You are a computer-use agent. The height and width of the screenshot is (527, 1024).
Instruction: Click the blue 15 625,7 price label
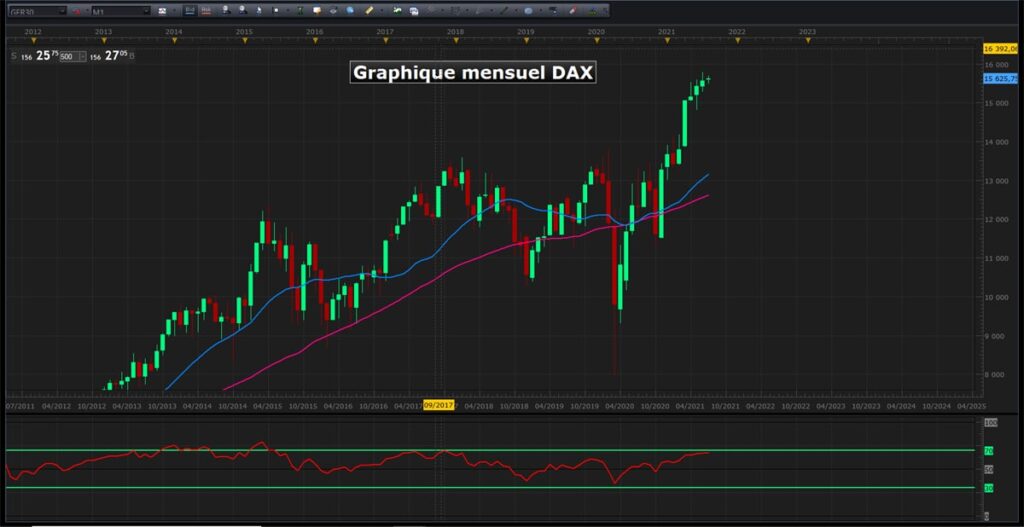[x=1000, y=78]
